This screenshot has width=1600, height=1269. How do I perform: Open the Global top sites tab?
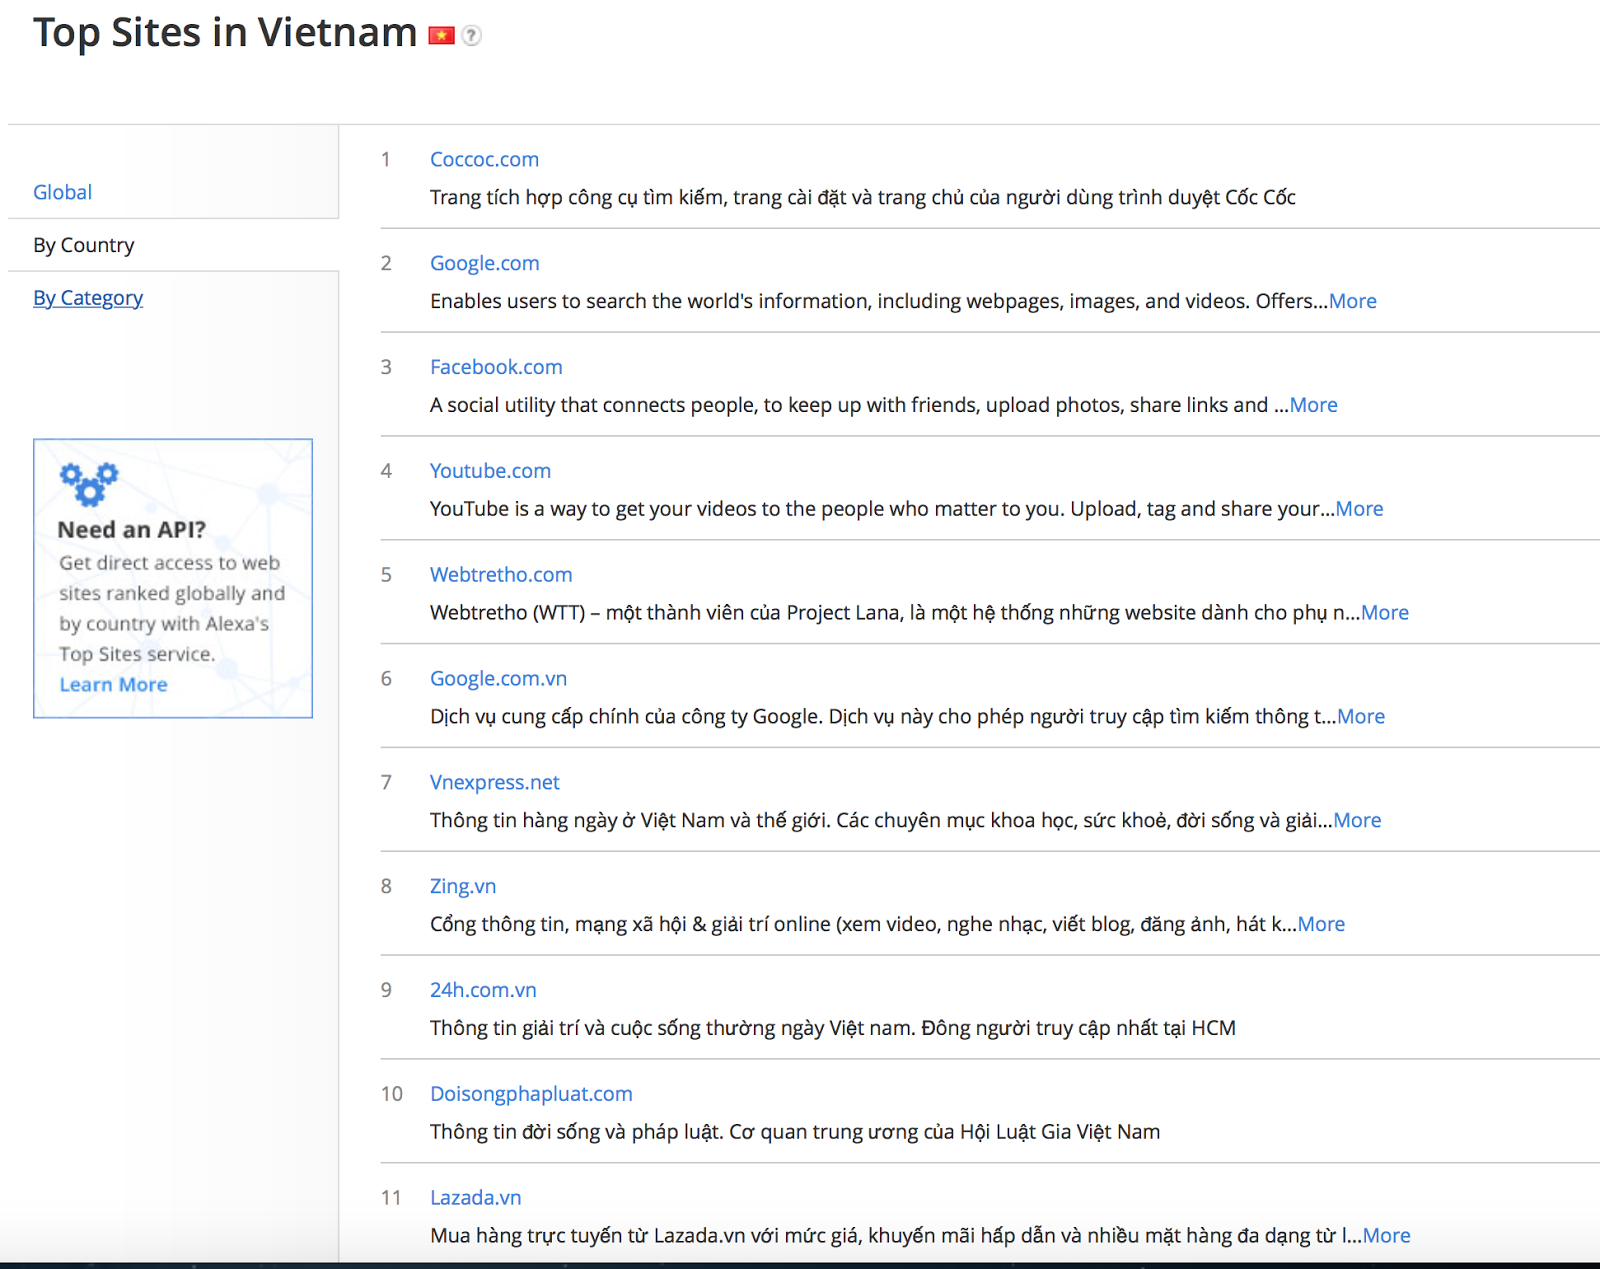62,192
